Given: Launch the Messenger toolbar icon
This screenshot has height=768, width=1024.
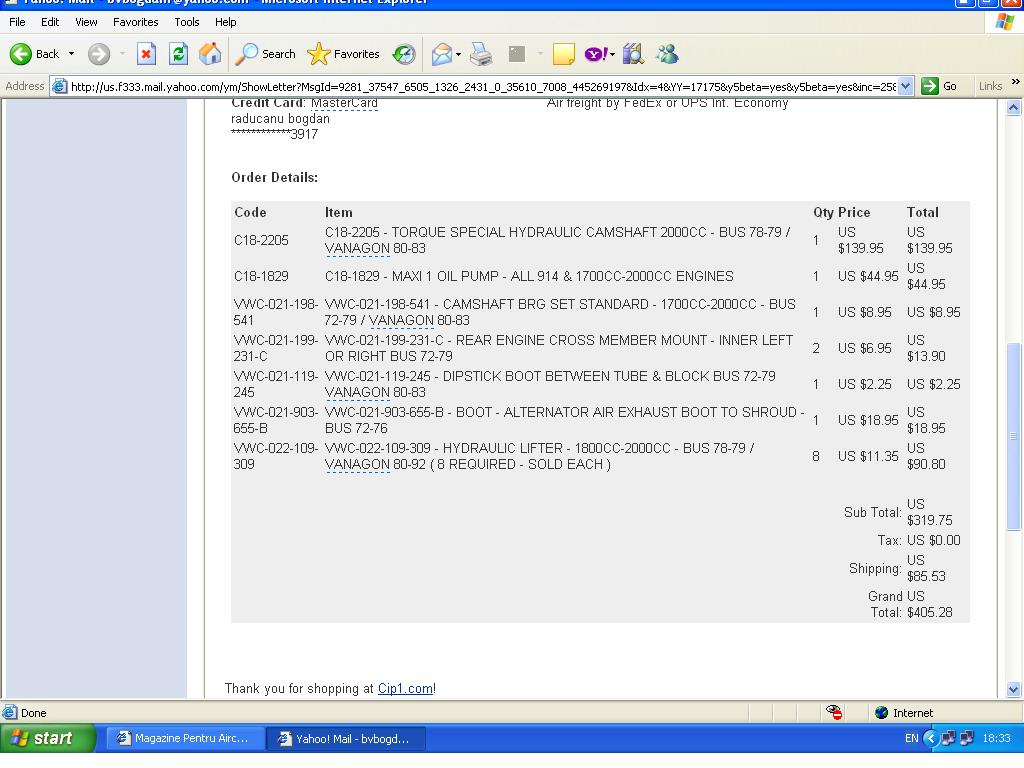Looking at the screenshot, I should 667,54.
